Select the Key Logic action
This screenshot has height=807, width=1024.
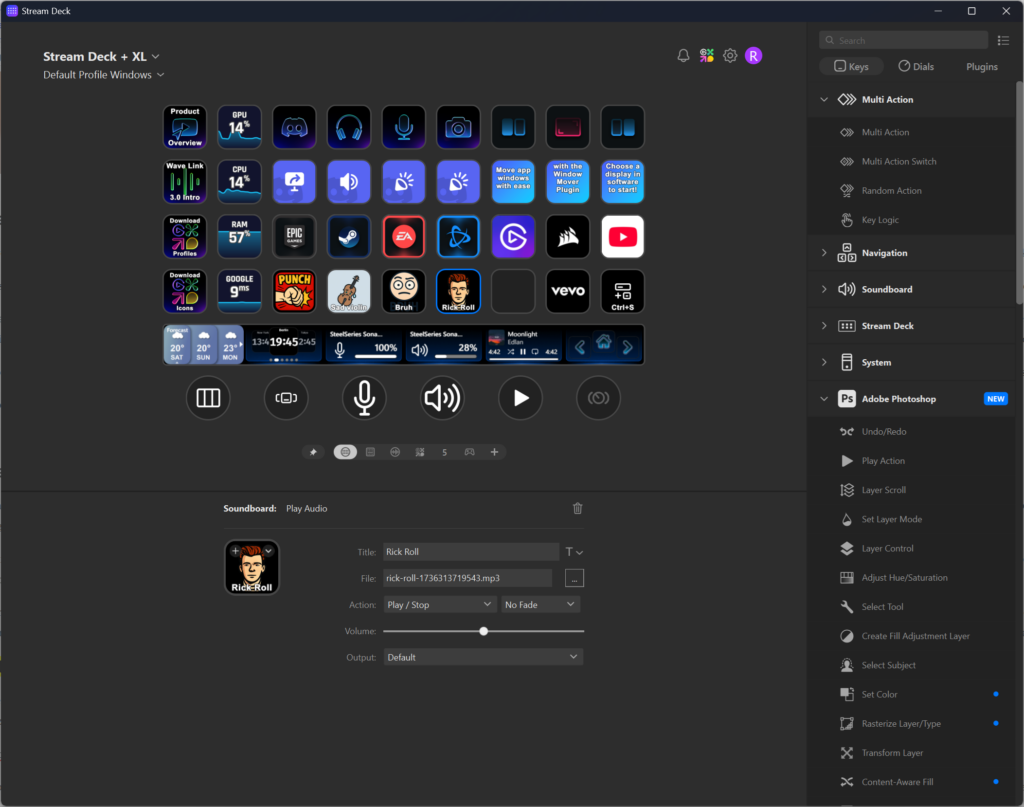(x=880, y=220)
